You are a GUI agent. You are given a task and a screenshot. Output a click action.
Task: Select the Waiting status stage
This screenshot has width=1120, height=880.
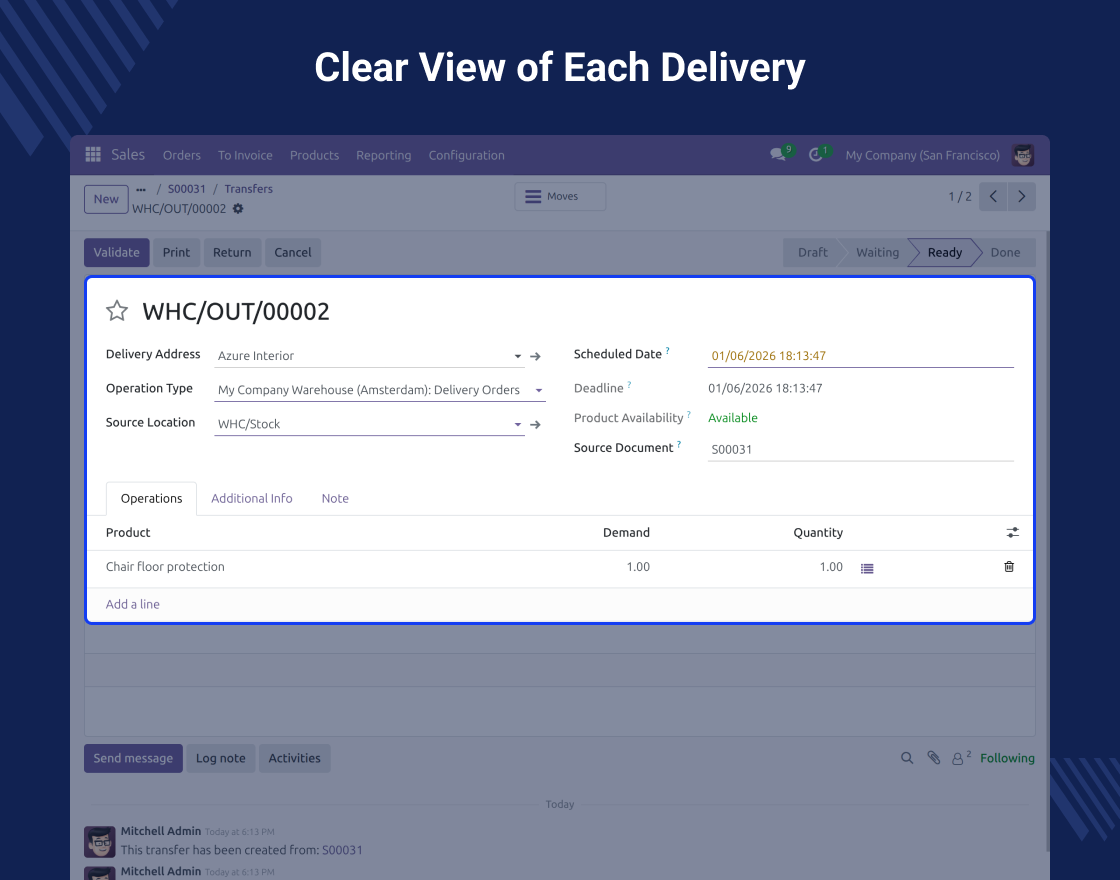click(x=877, y=252)
